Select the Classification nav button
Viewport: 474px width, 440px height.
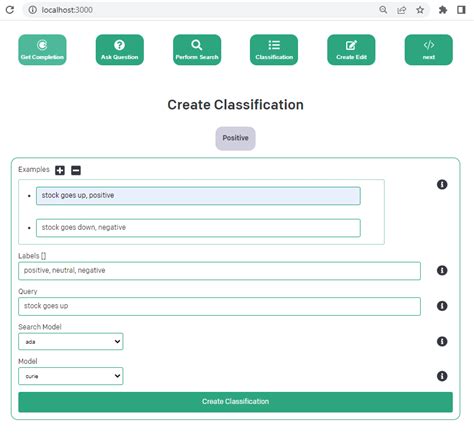coord(274,50)
